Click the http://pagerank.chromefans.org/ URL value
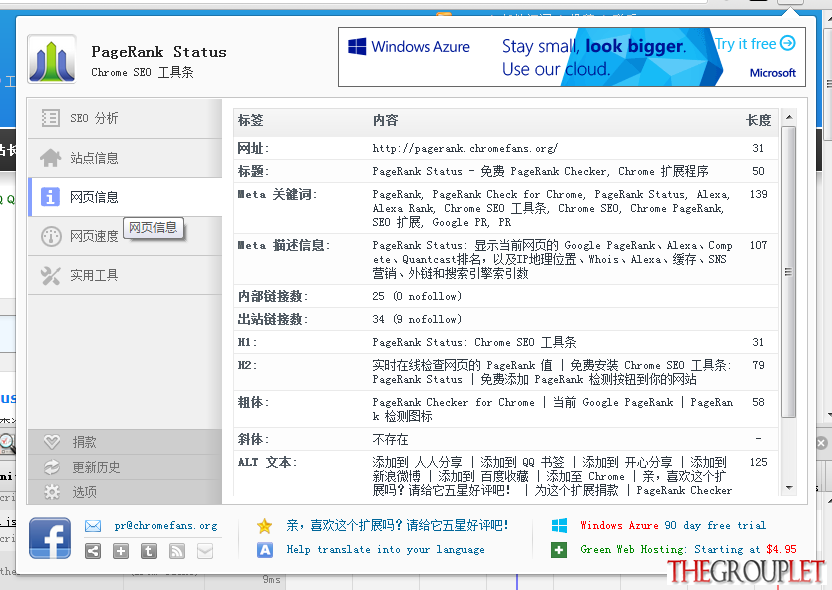The image size is (832, 590). point(465,149)
